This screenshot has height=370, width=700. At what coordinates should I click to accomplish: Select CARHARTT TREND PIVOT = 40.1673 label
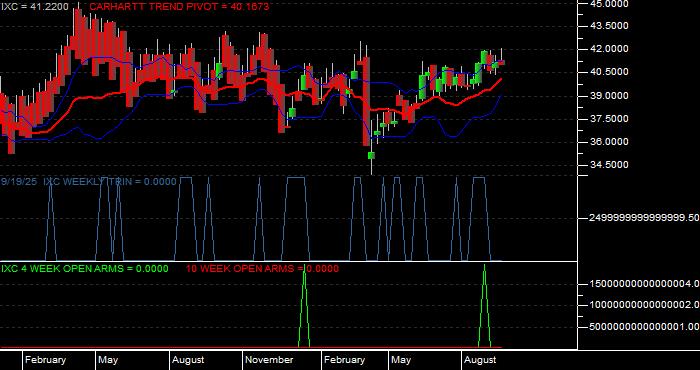pyautogui.click(x=179, y=6)
